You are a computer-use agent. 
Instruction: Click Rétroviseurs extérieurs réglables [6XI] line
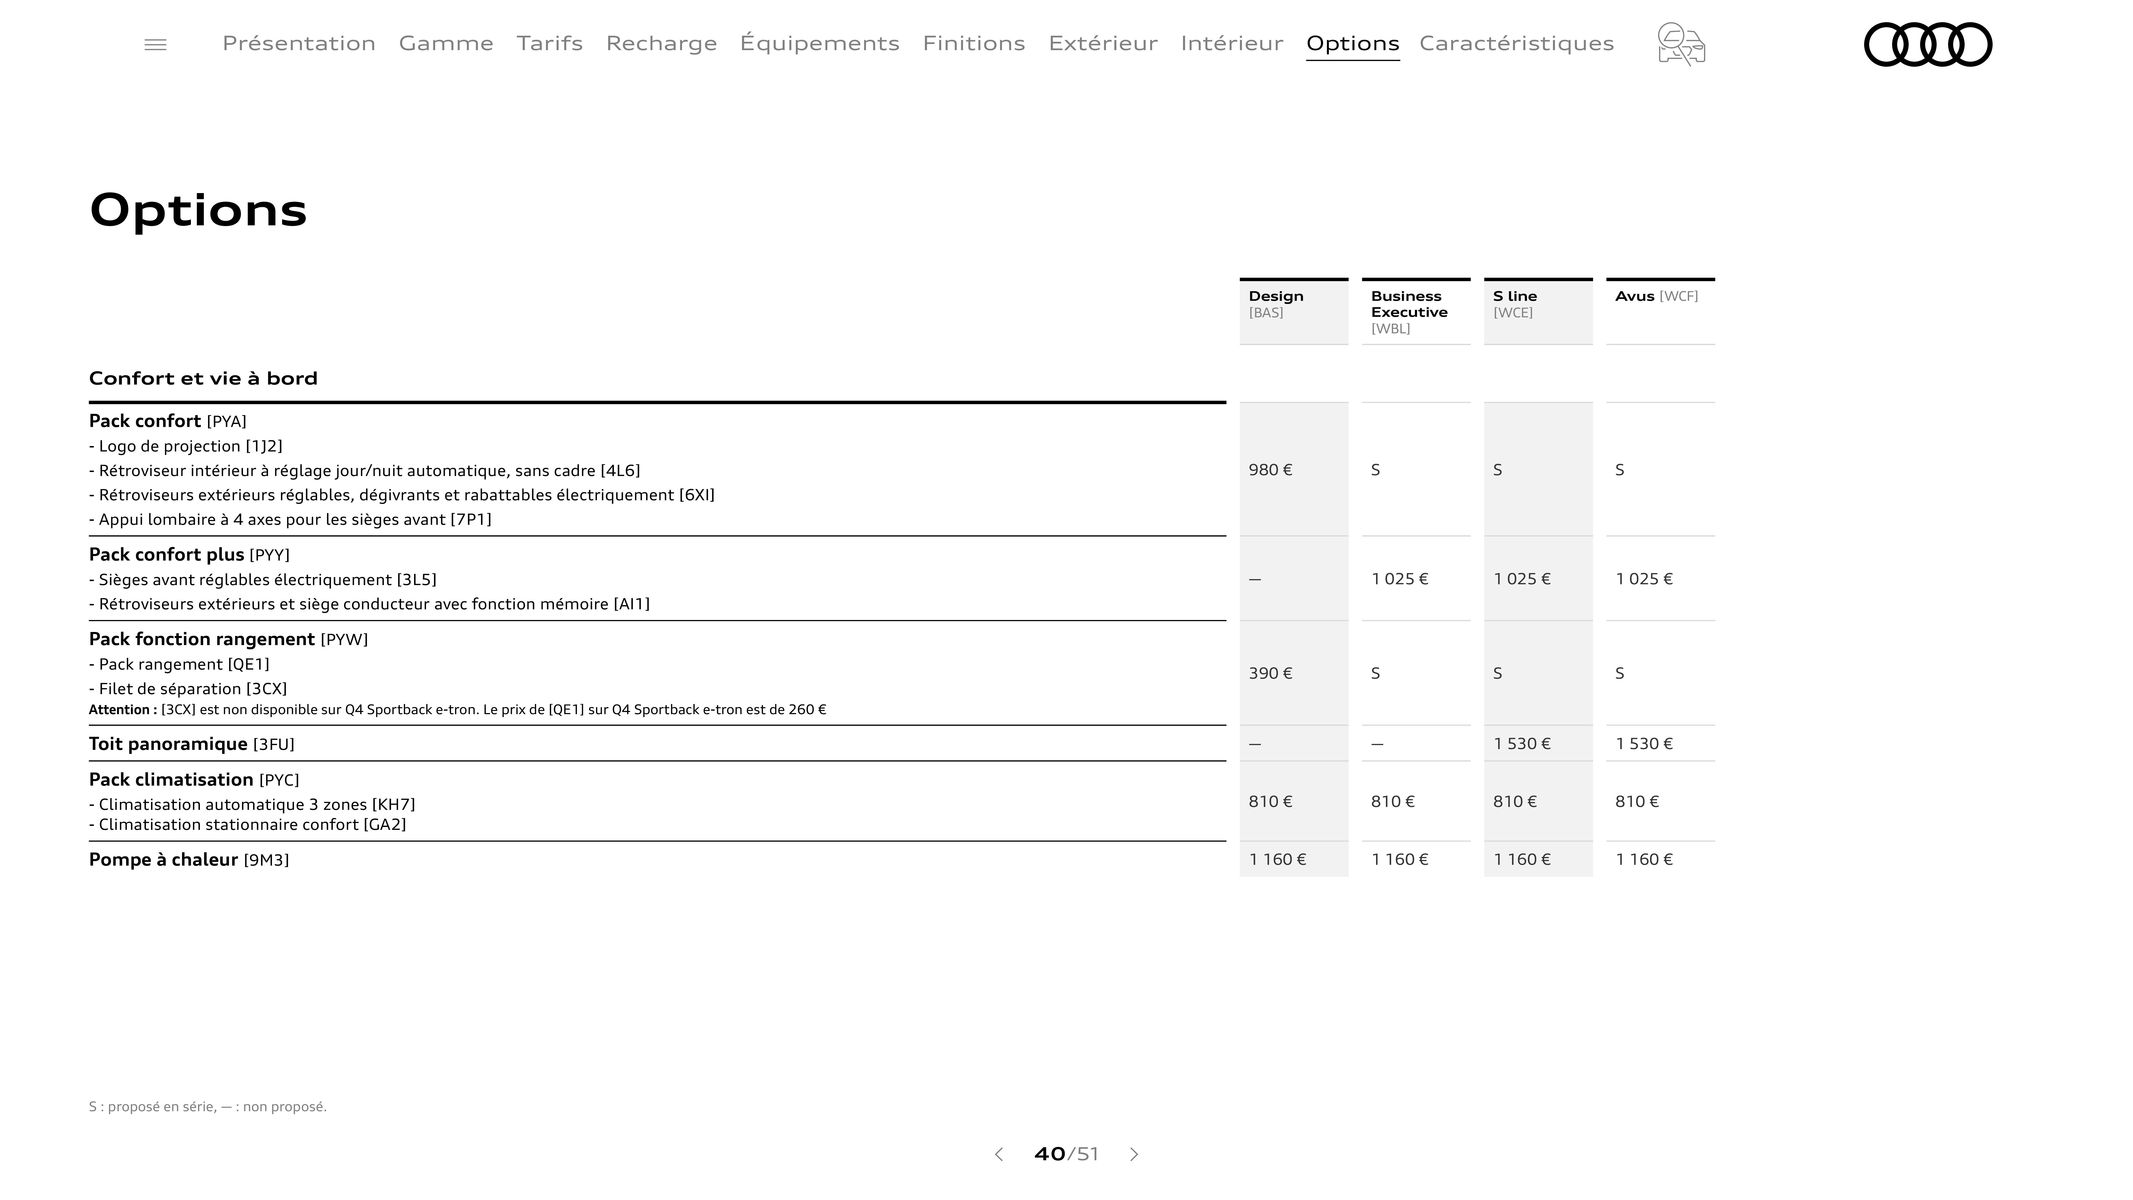pyautogui.click(x=402, y=495)
